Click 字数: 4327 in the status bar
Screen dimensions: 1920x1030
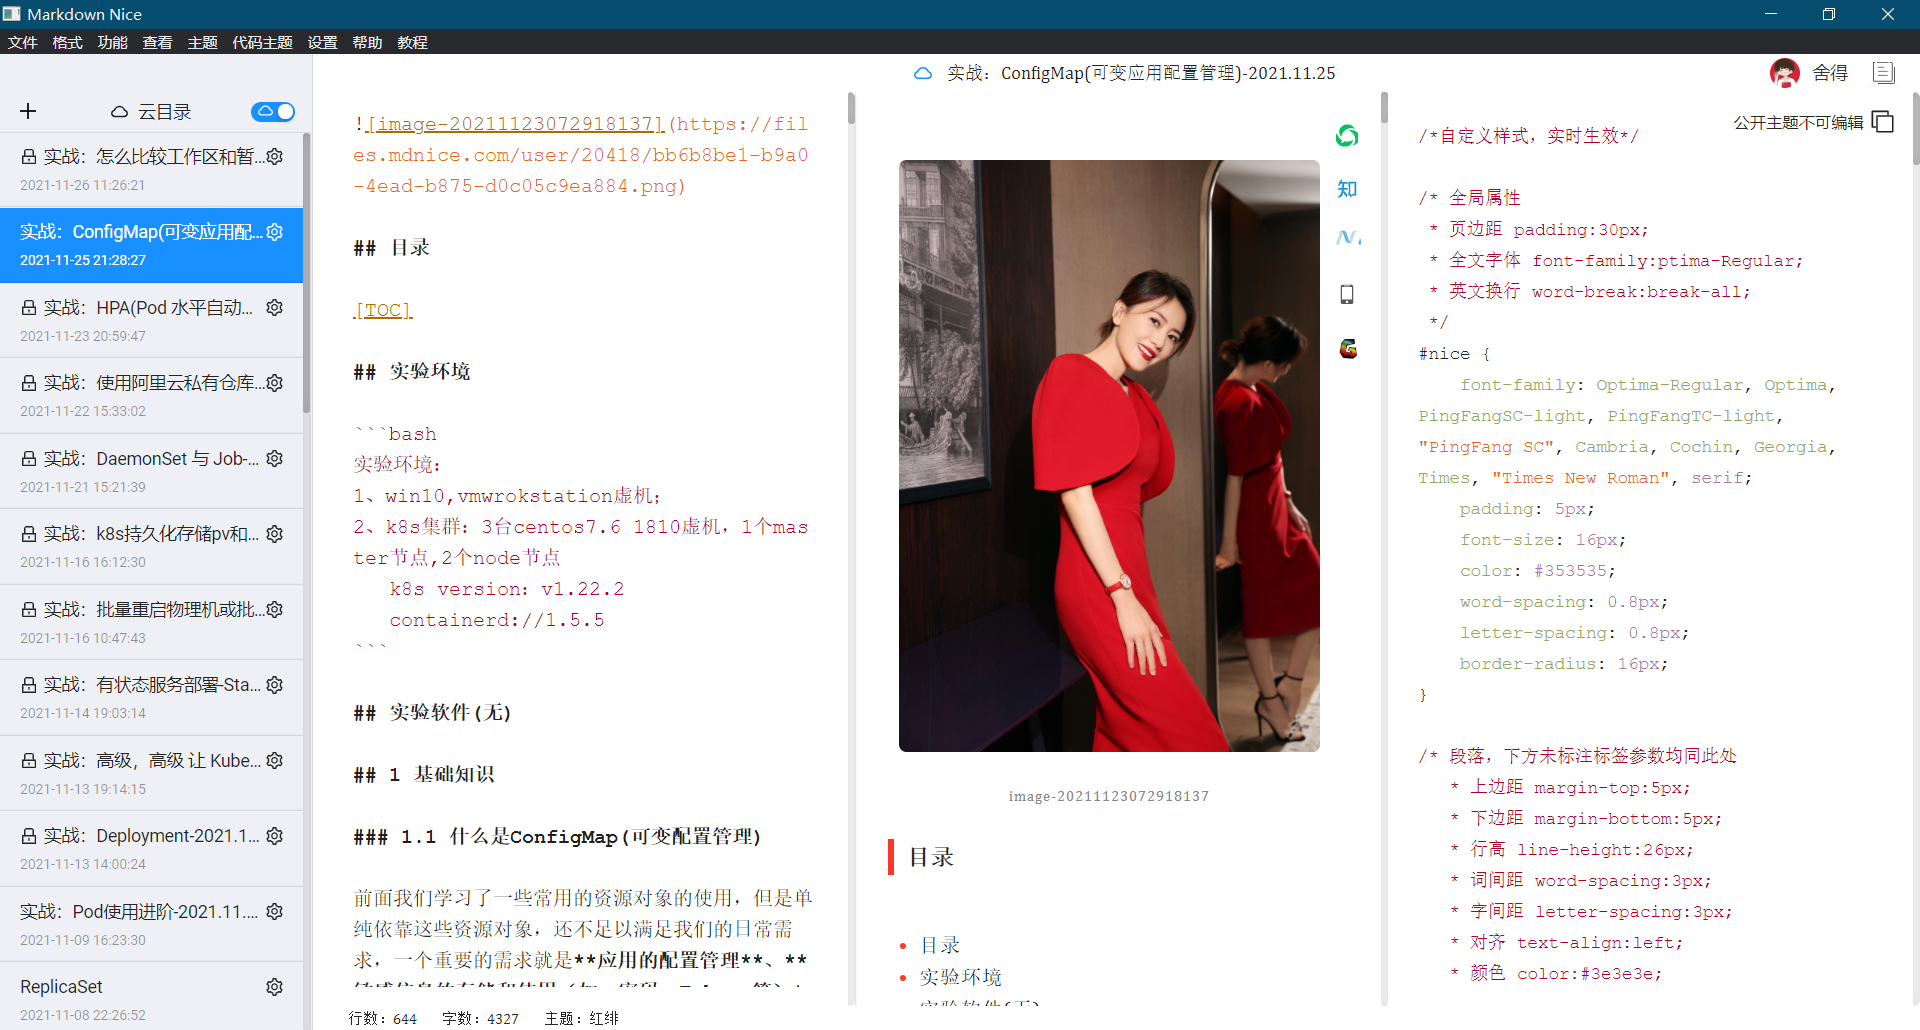(481, 1018)
